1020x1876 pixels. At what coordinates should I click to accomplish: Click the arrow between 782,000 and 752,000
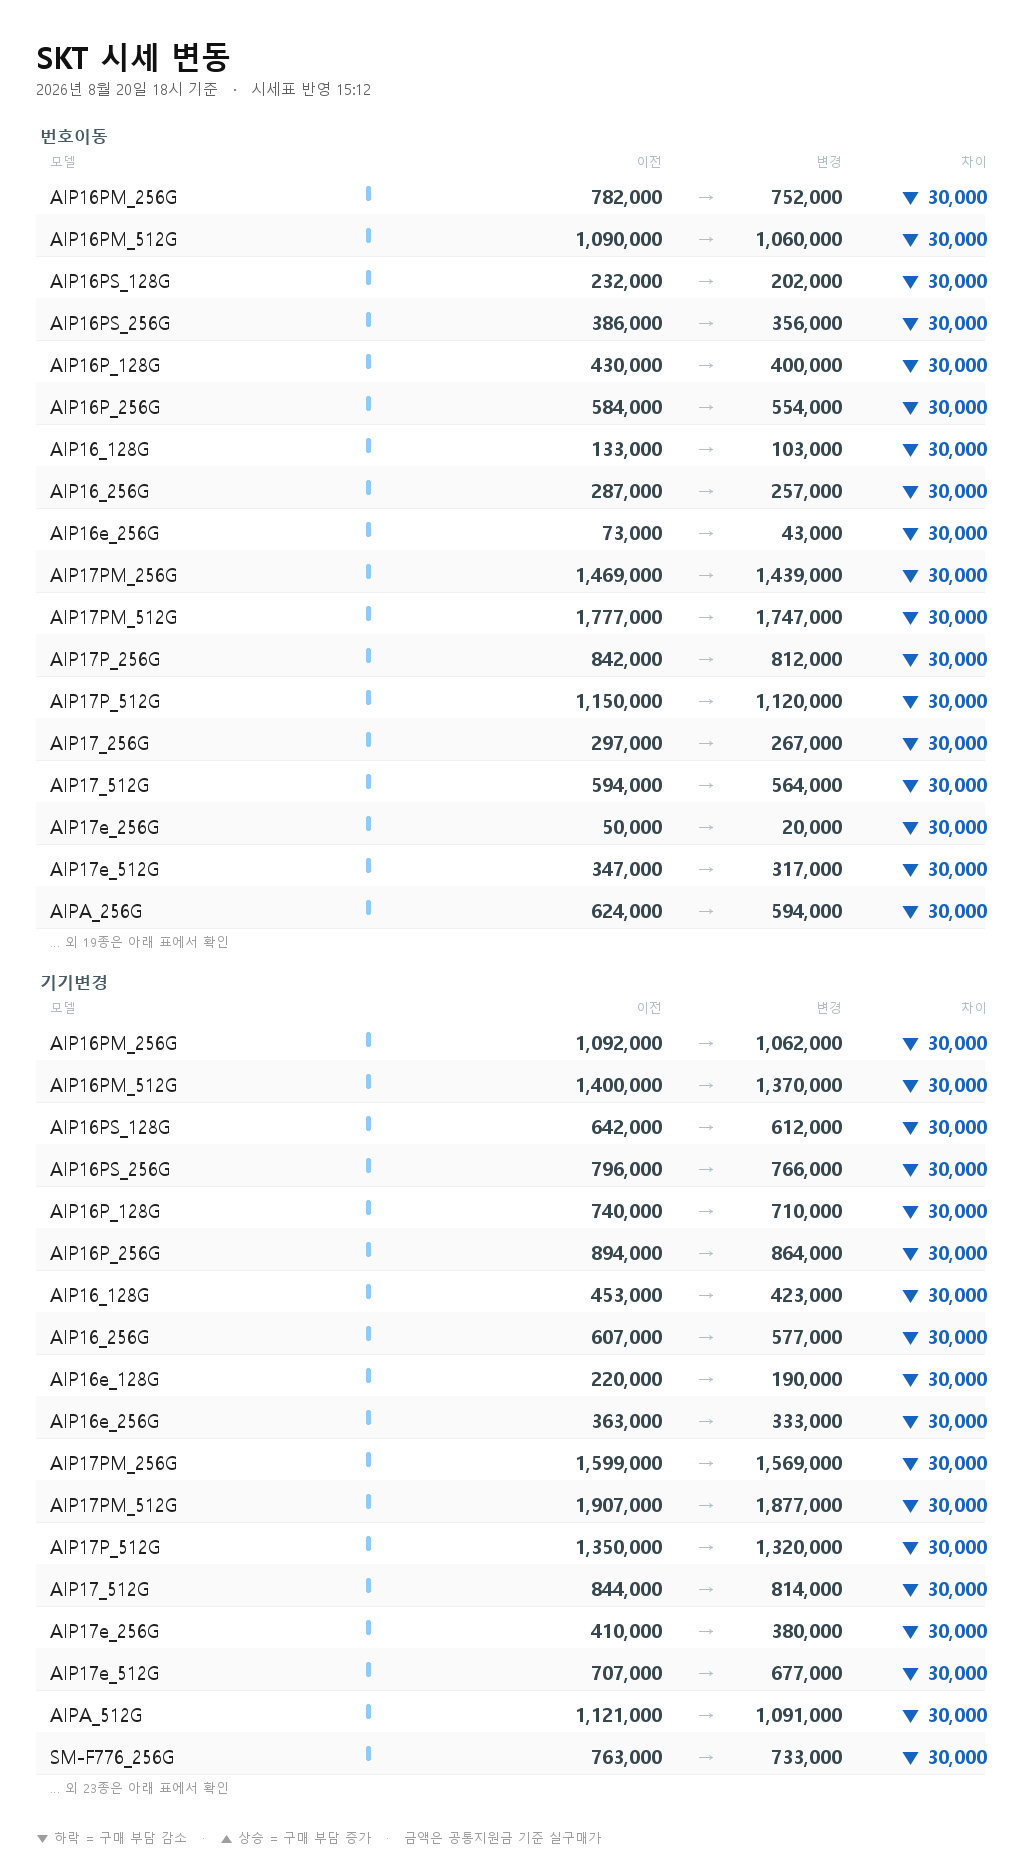click(x=706, y=198)
